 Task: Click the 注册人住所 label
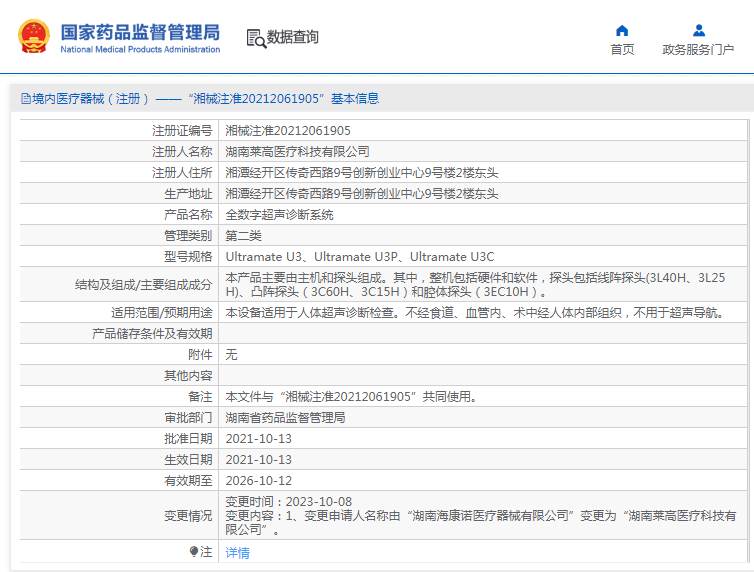(182, 173)
